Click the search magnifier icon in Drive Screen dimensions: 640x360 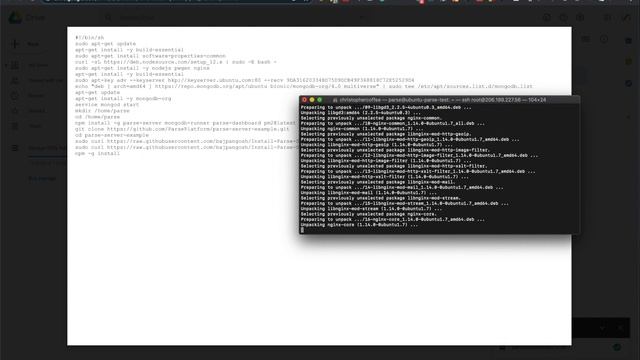tap(108, 18)
